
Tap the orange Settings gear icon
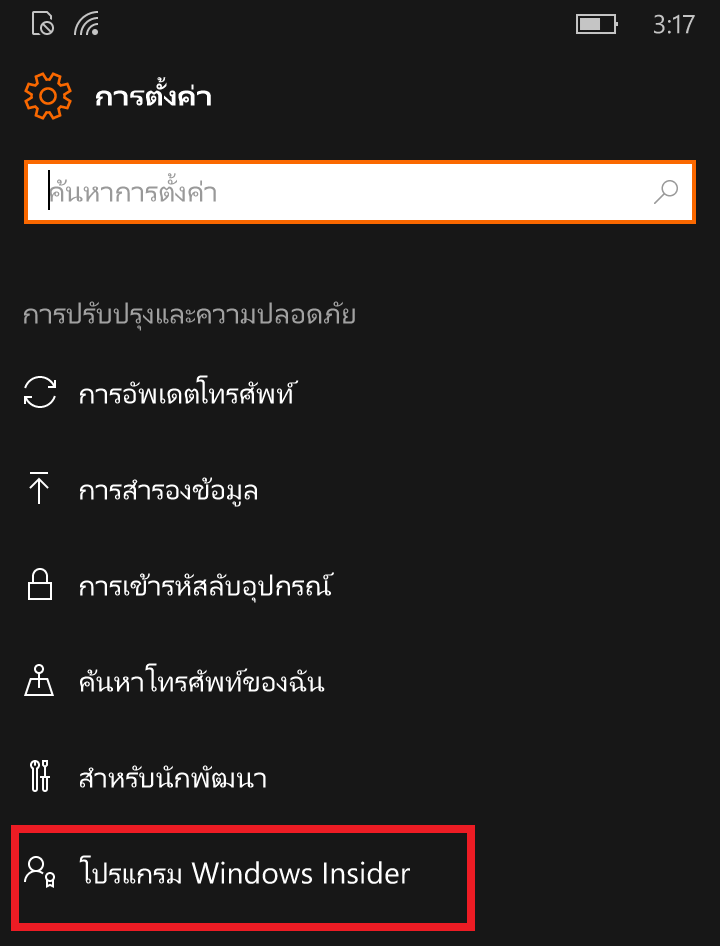(x=48, y=96)
